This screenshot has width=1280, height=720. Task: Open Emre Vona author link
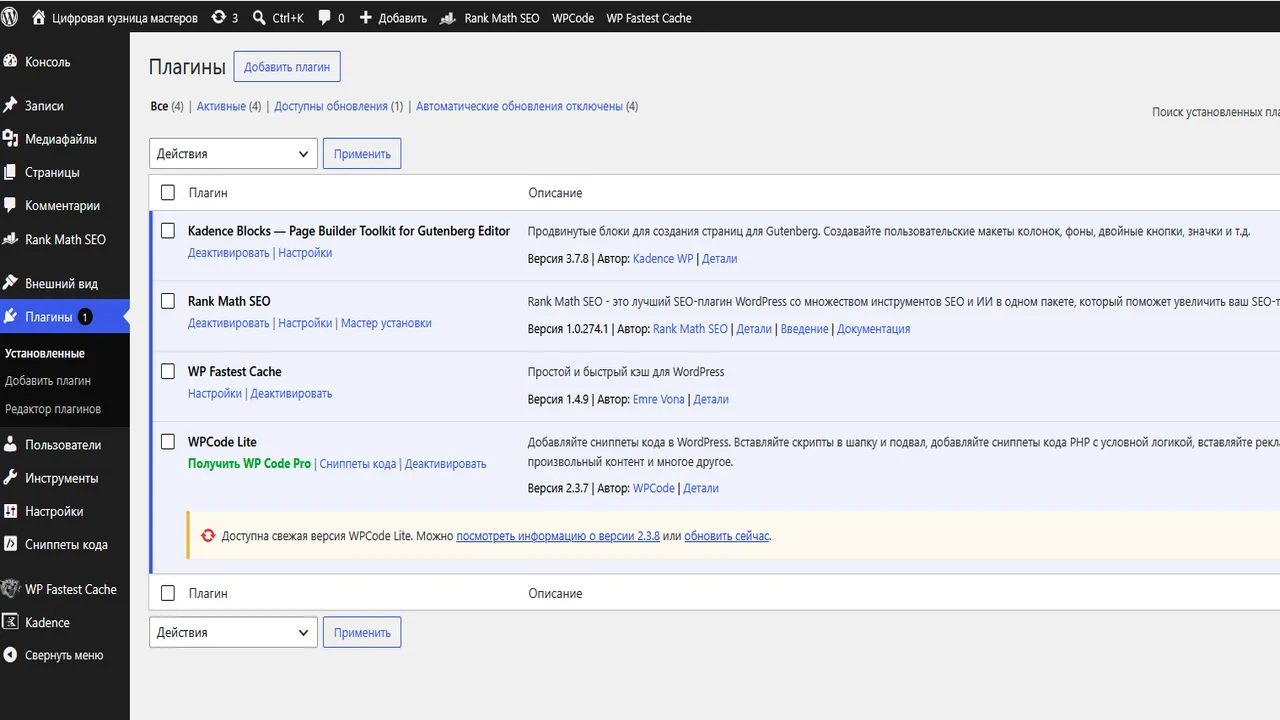659,399
